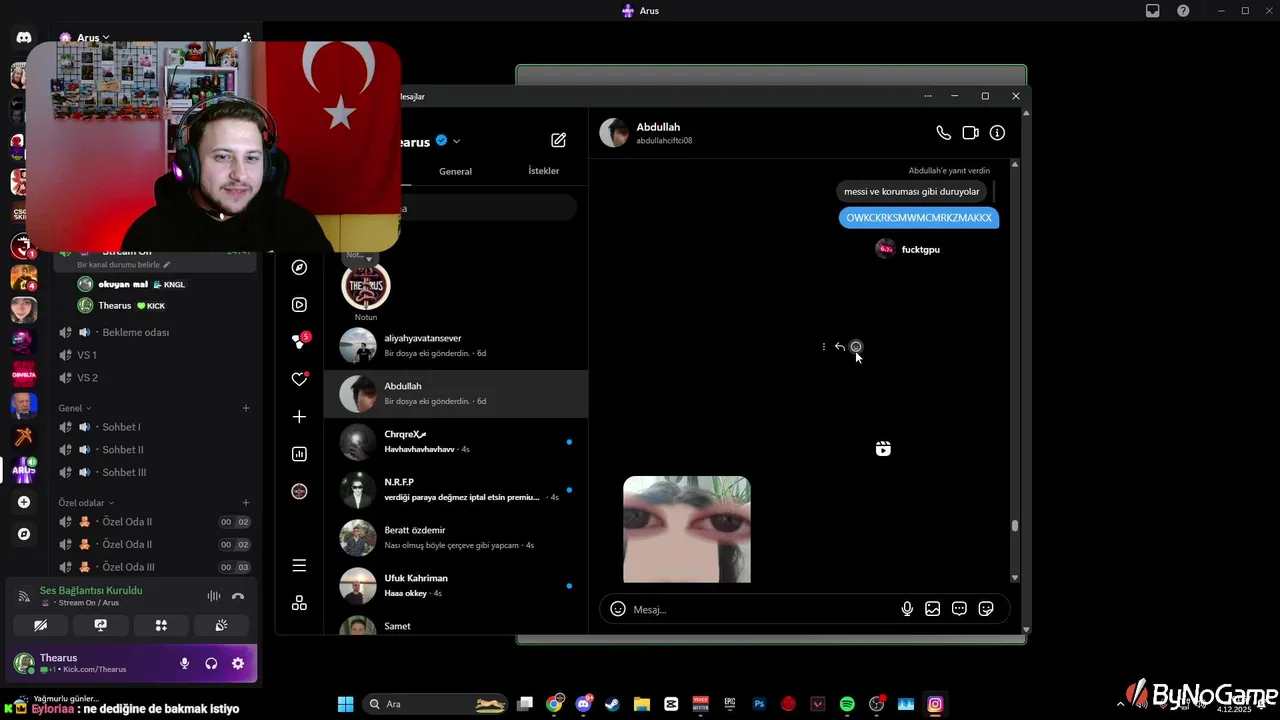This screenshot has width=1280, height=720.
Task: Open the Instagram Explore compass icon
Action: click(x=299, y=268)
